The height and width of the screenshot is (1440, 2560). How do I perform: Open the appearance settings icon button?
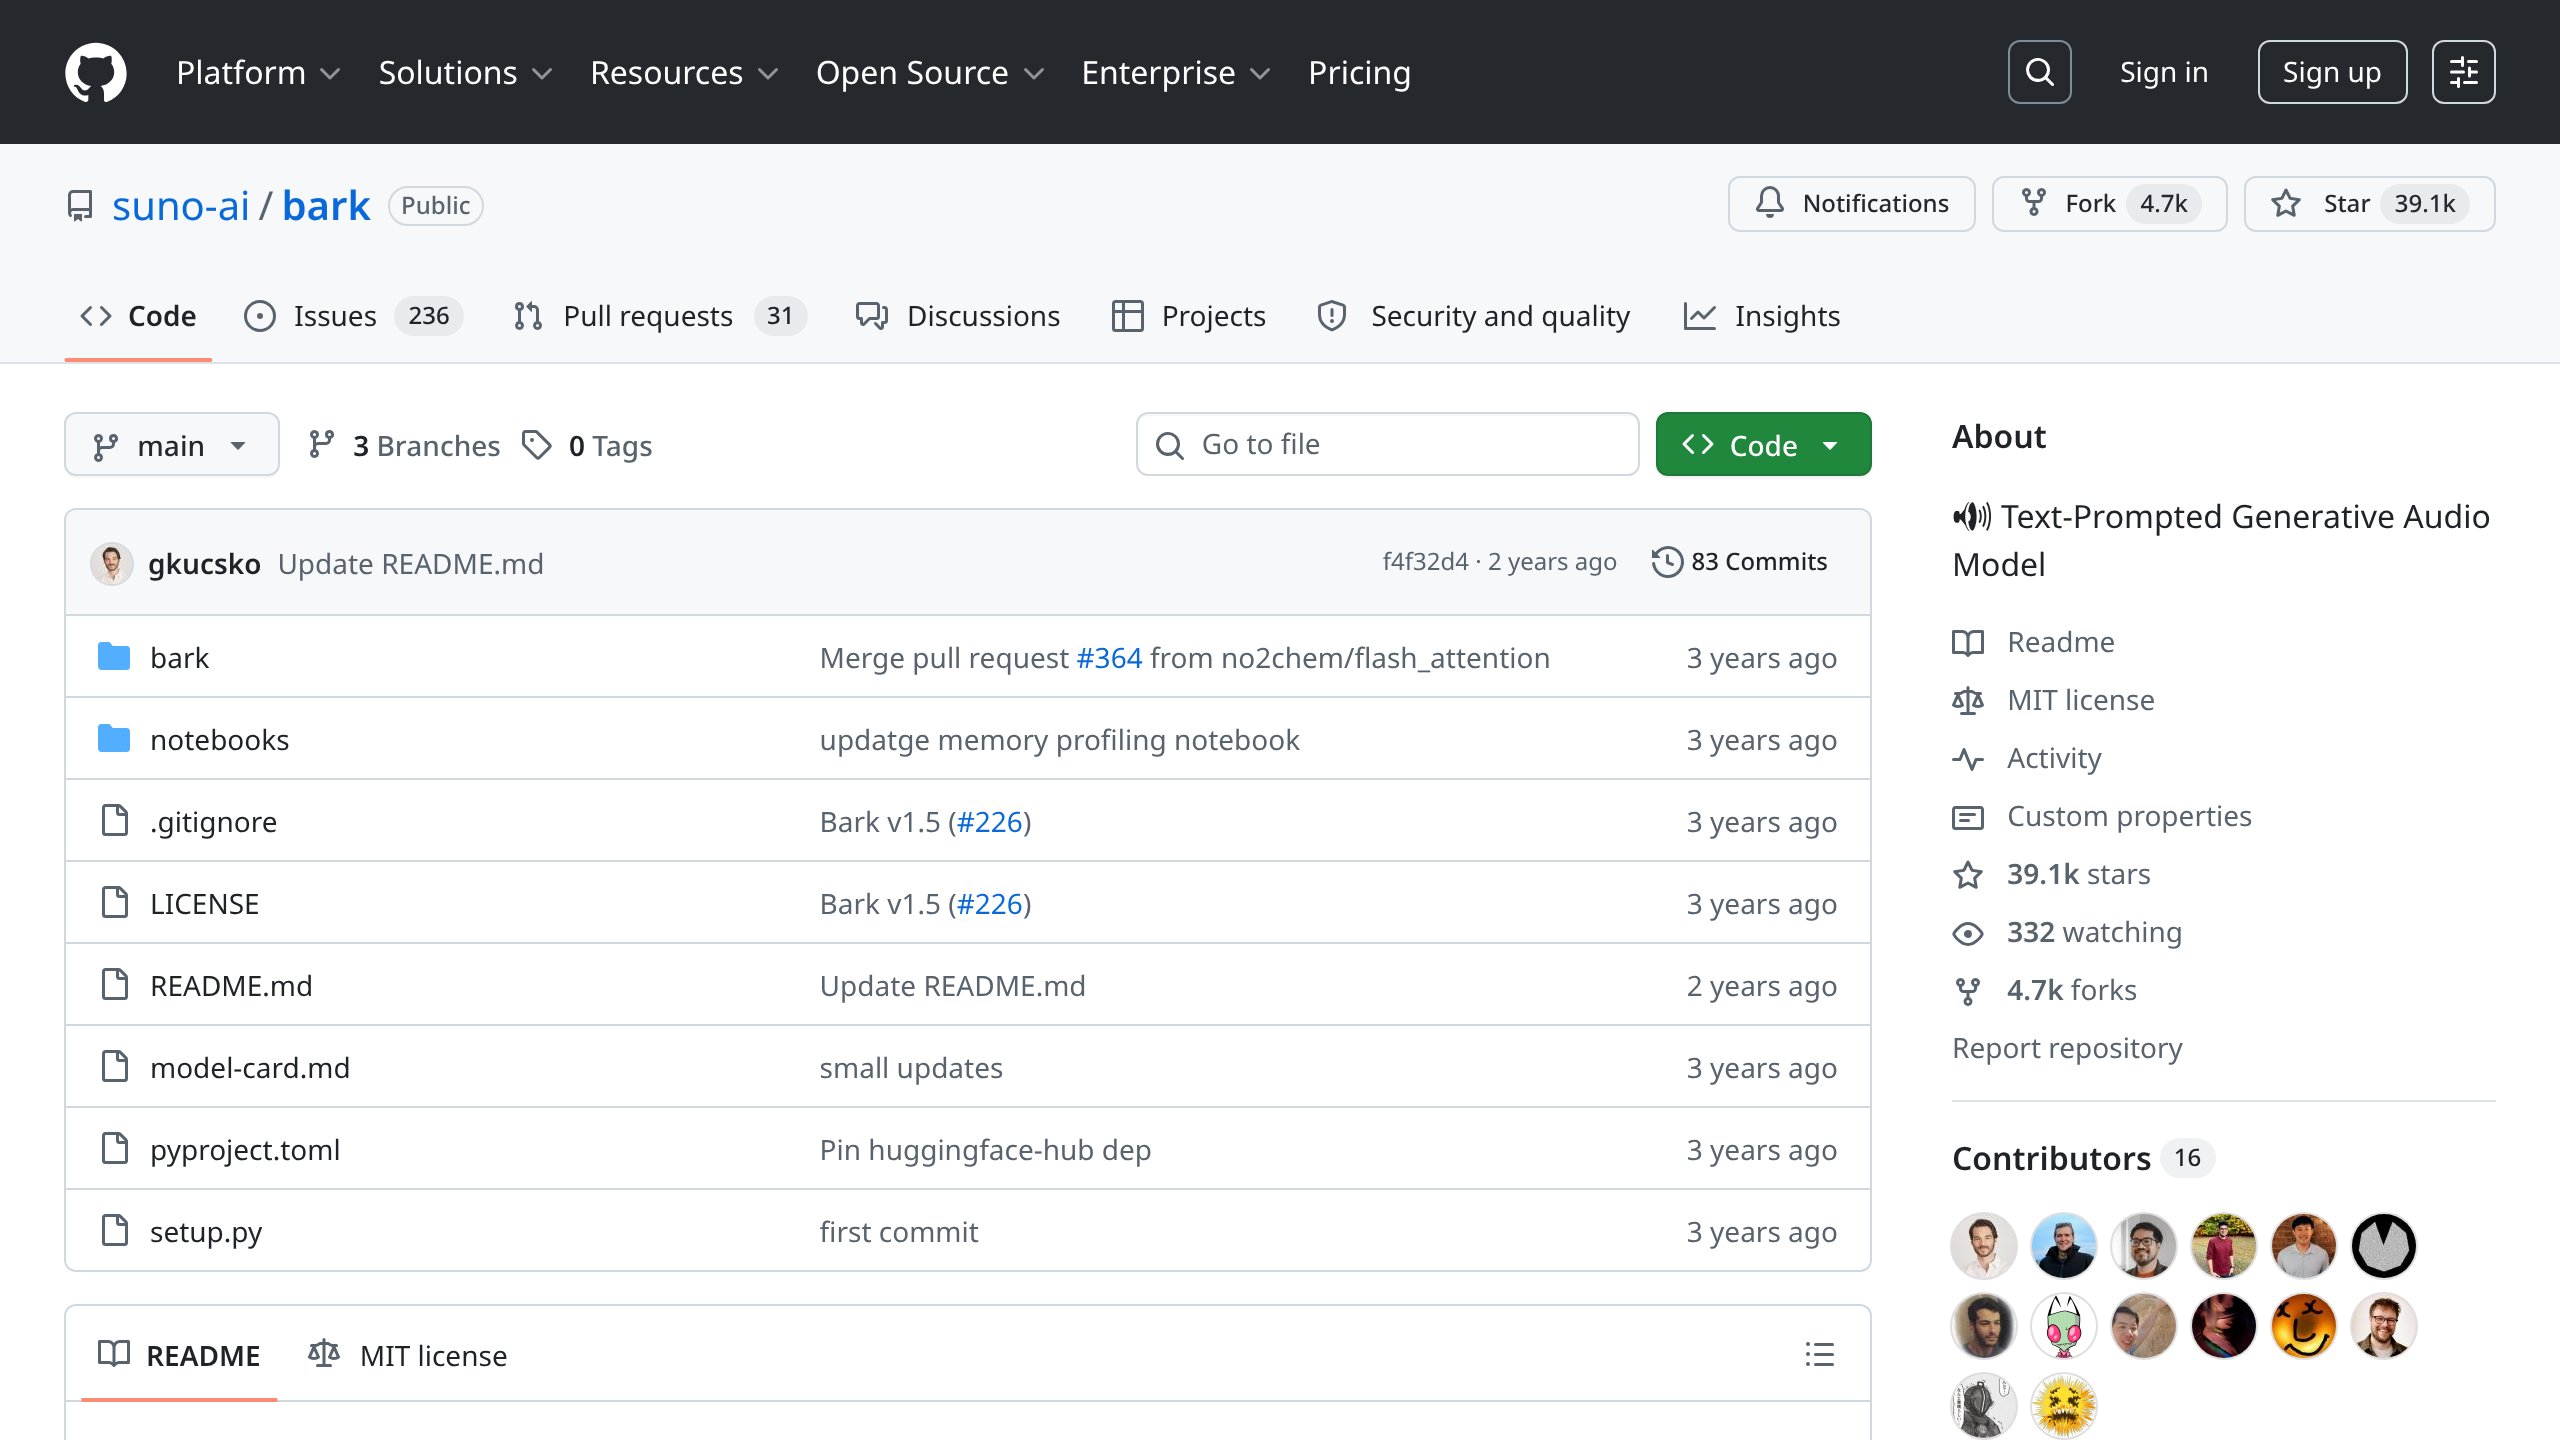(x=2463, y=72)
